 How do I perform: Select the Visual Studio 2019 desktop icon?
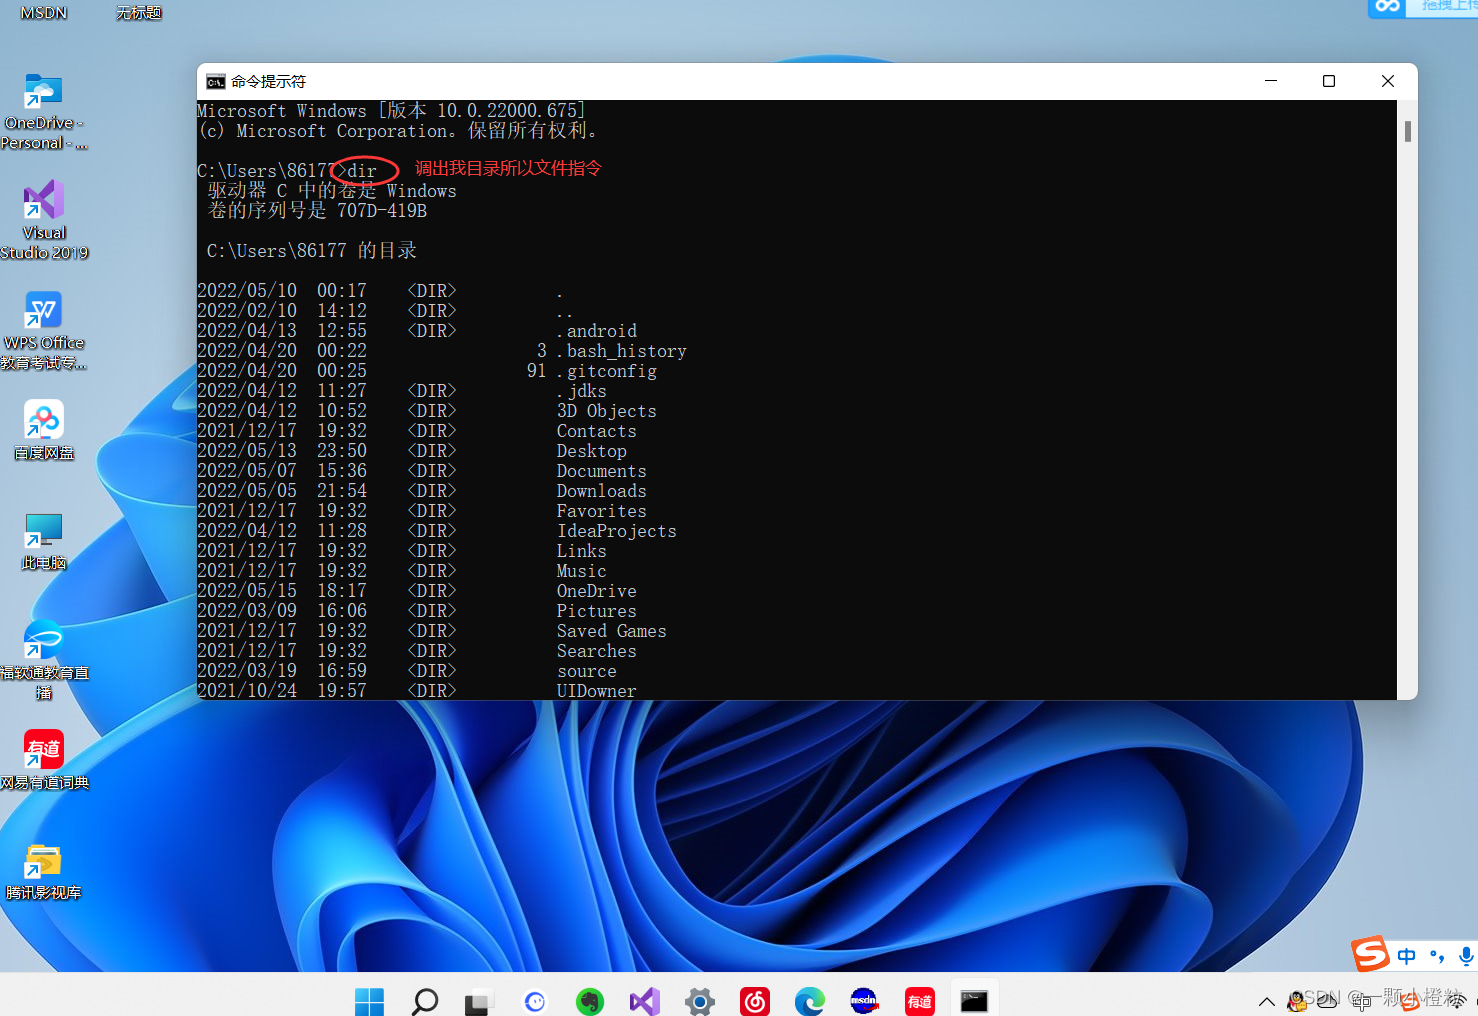coord(44,220)
